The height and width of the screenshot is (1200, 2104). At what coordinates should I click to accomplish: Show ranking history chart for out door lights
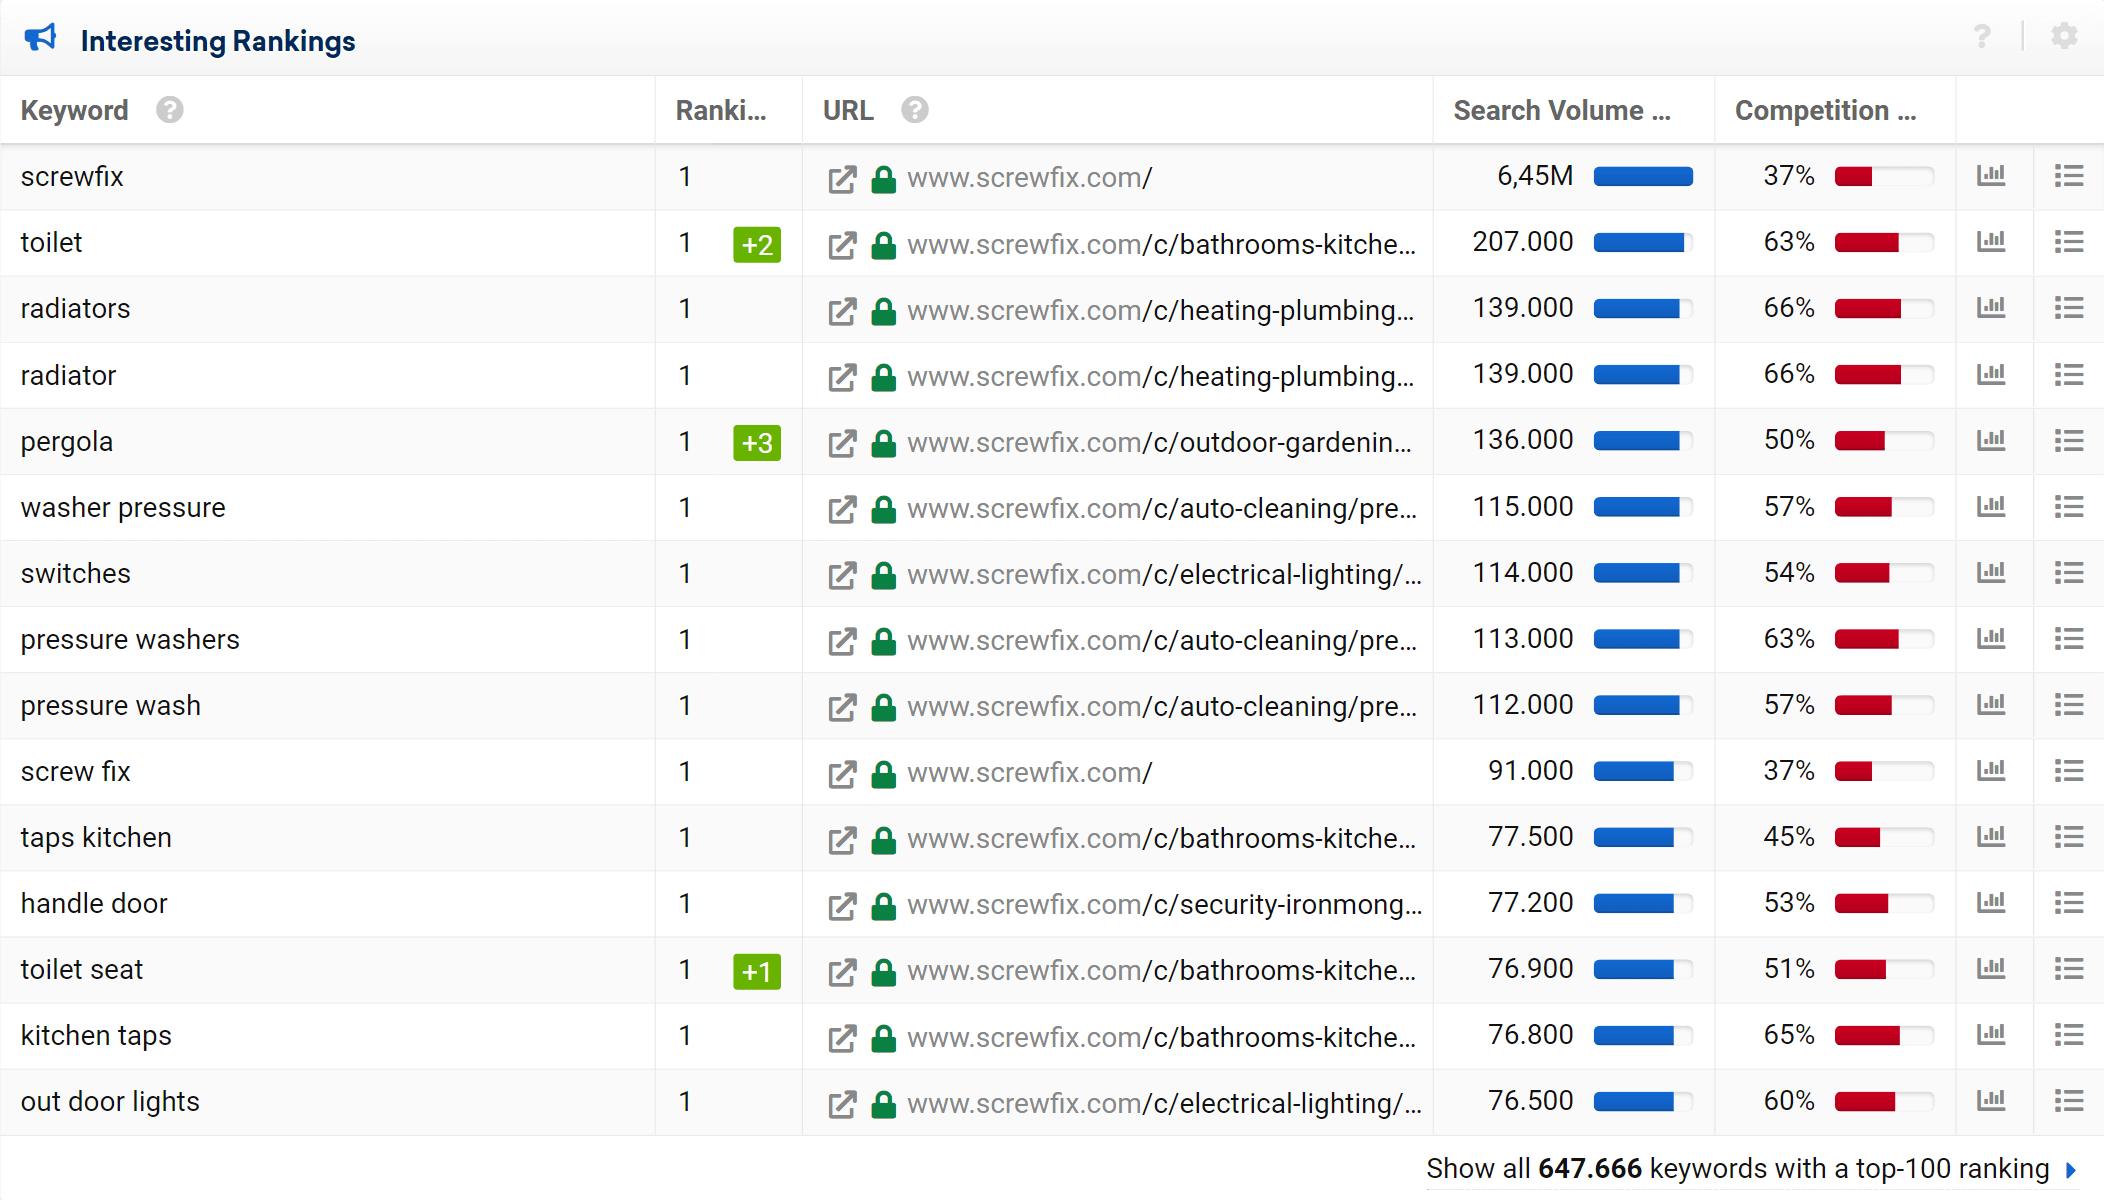[1991, 1100]
